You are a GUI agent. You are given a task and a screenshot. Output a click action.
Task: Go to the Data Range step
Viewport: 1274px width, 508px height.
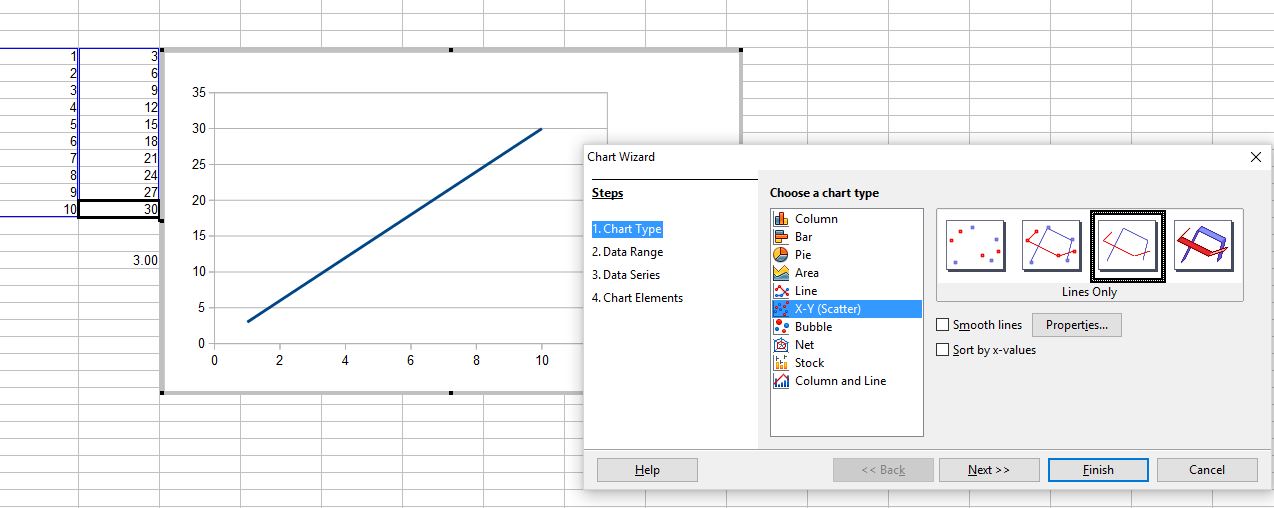pyautogui.click(x=632, y=252)
